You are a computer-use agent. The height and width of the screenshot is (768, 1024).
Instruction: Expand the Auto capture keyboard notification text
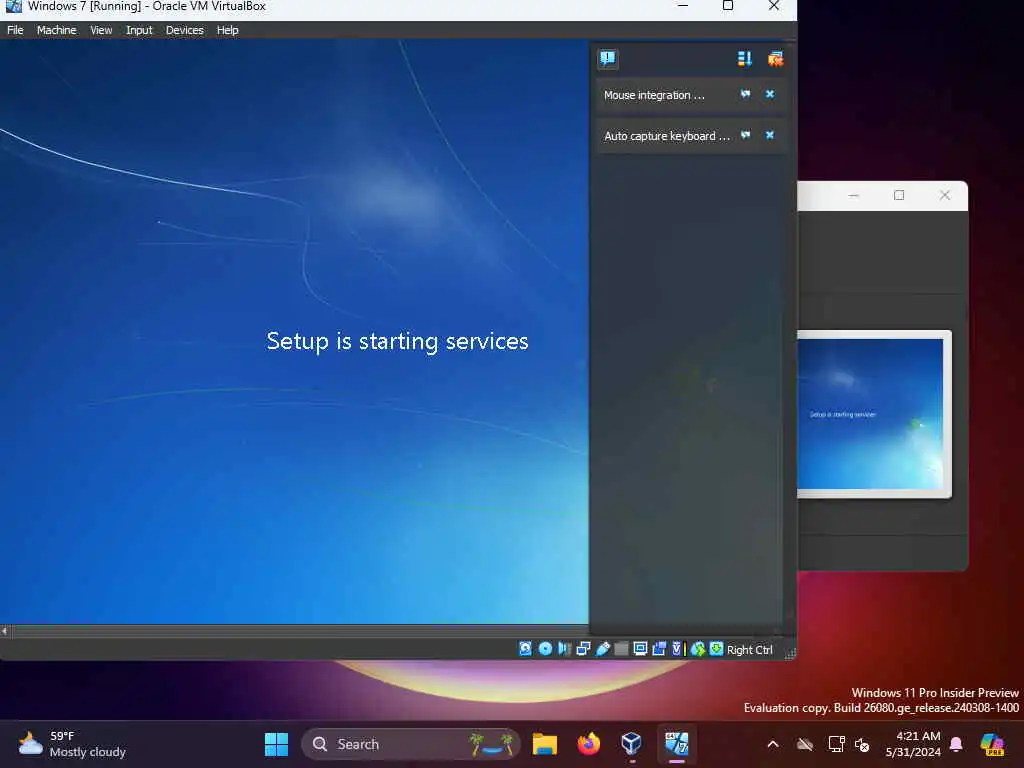click(x=667, y=136)
